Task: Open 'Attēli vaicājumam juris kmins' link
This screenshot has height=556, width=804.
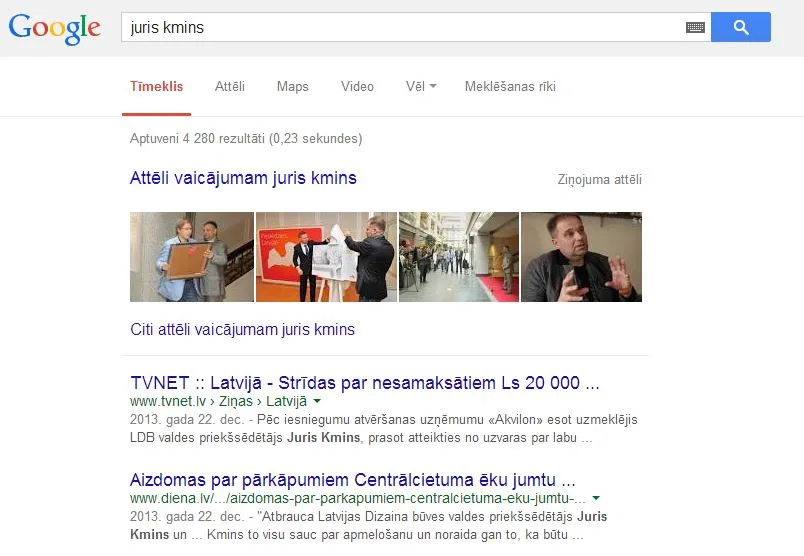Action: [243, 178]
